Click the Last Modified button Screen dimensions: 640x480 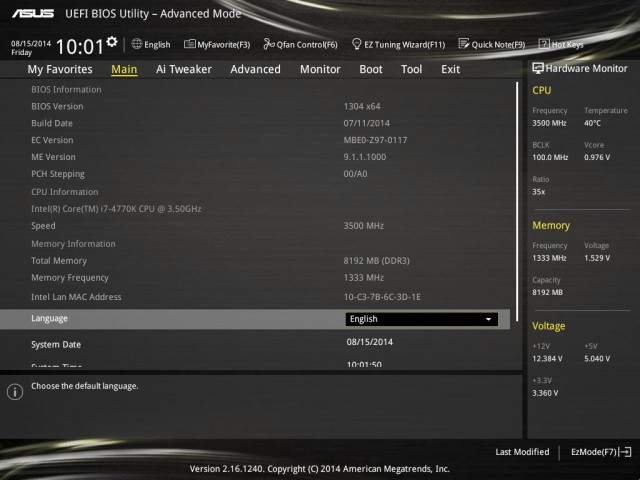(x=522, y=452)
